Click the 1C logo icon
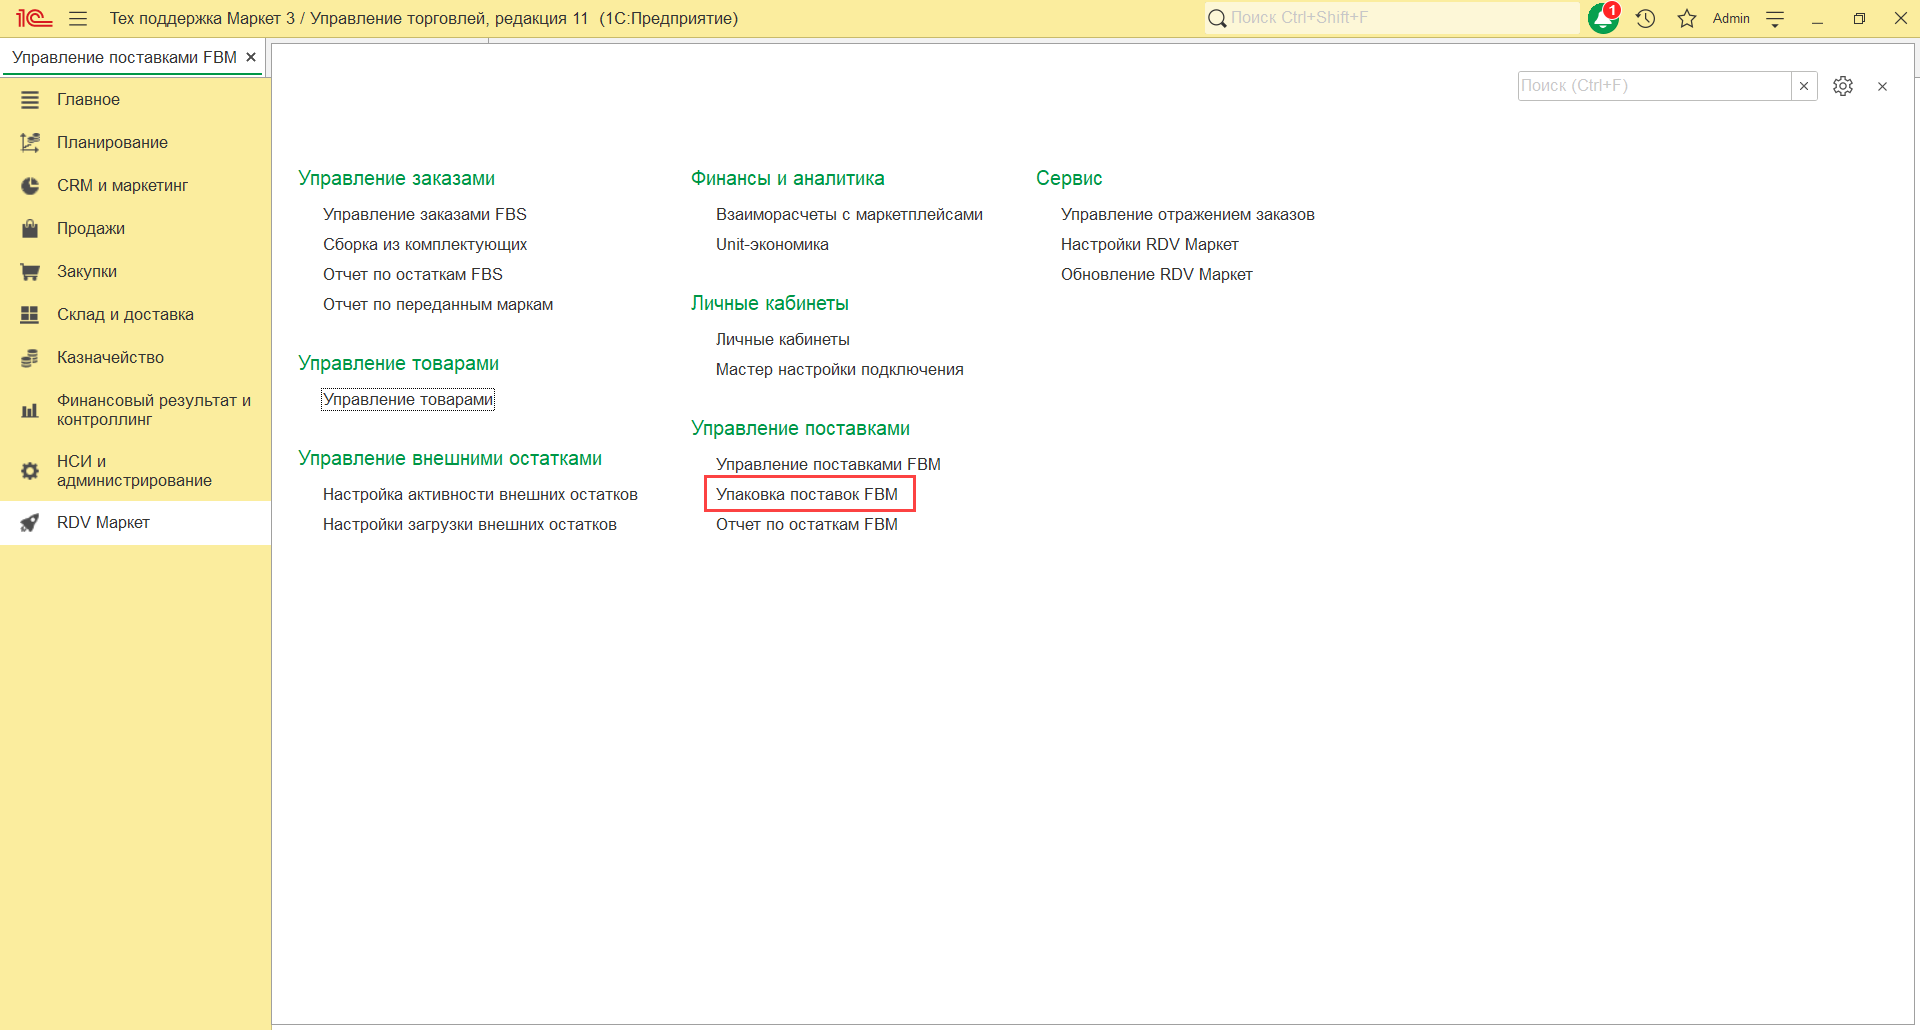The image size is (1920, 1030). (x=34, y=18)
